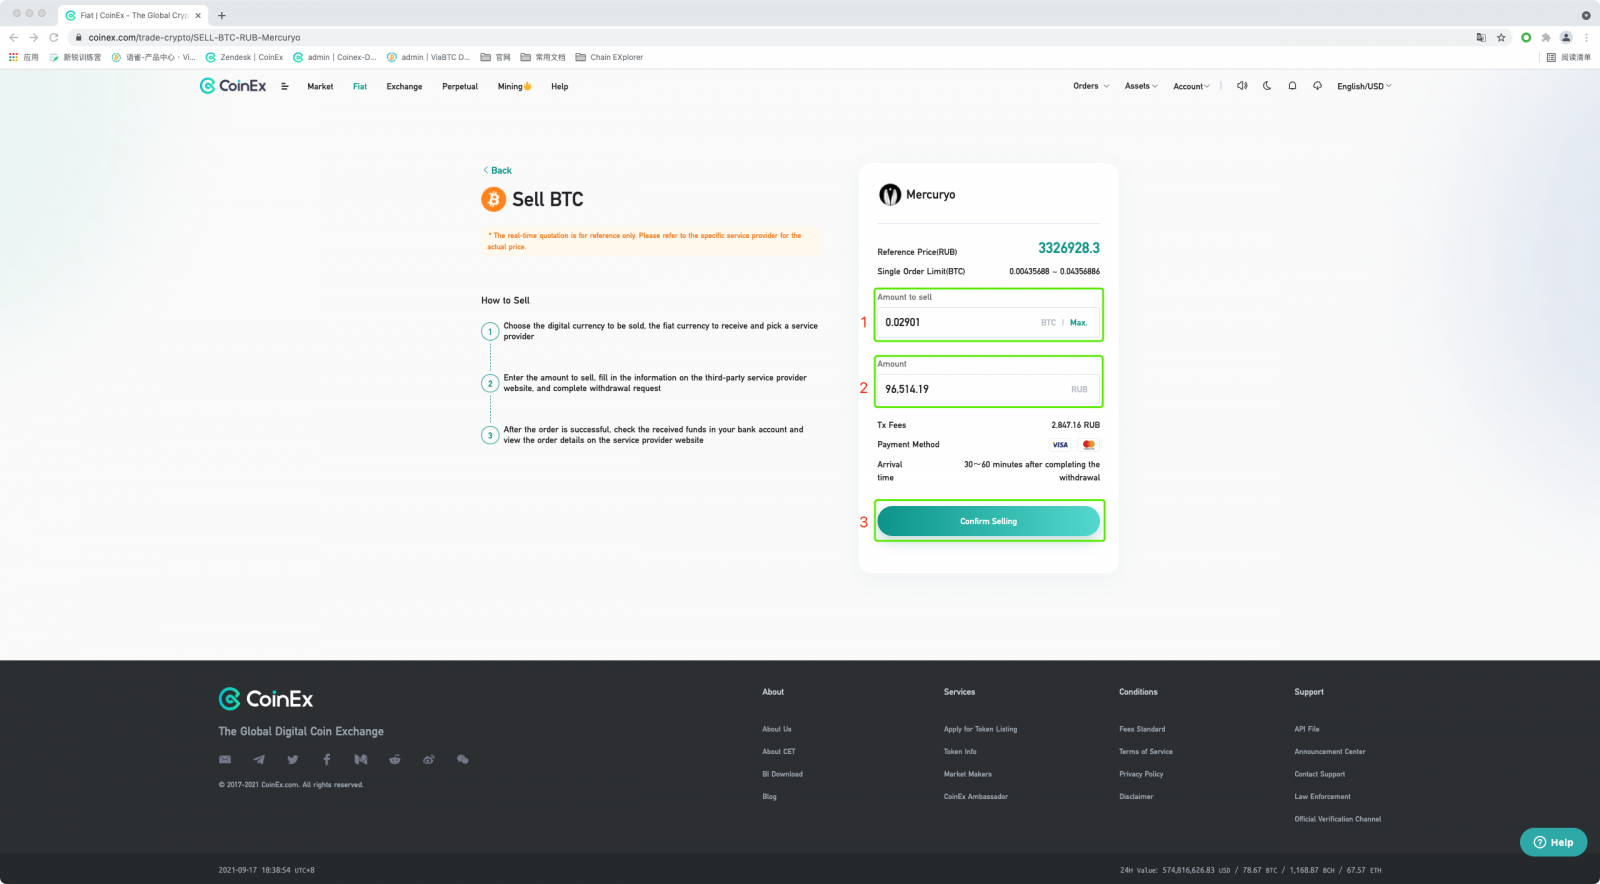Select the Mastercard payment method icon
Viewport: 1600px width, 884px height.
[x=1089, y=445]
